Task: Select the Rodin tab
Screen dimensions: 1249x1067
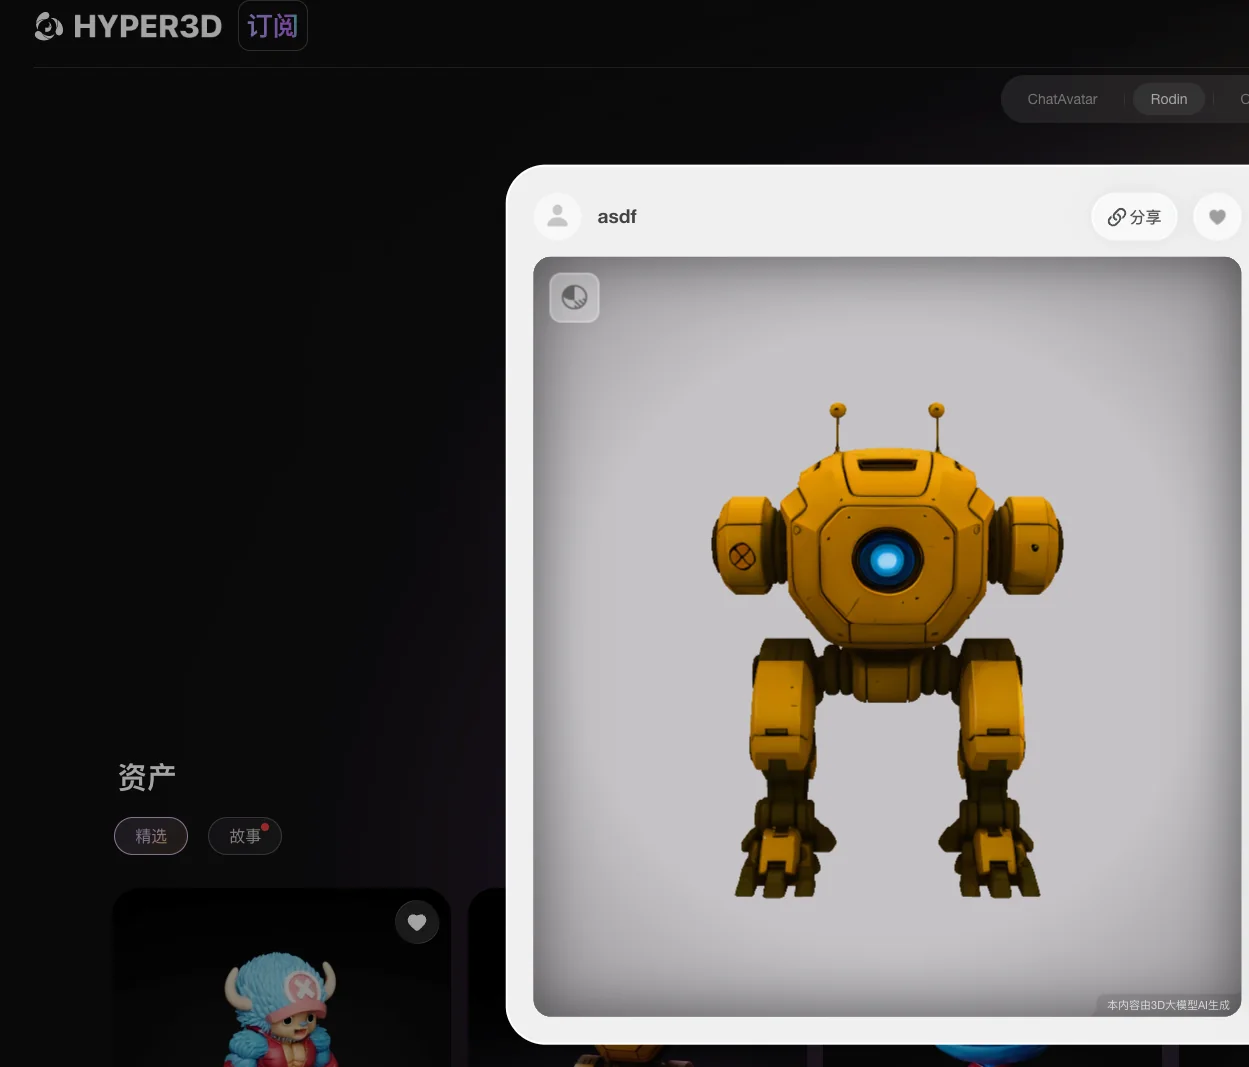Action: pyautogui.click(x=1169, y=99)
